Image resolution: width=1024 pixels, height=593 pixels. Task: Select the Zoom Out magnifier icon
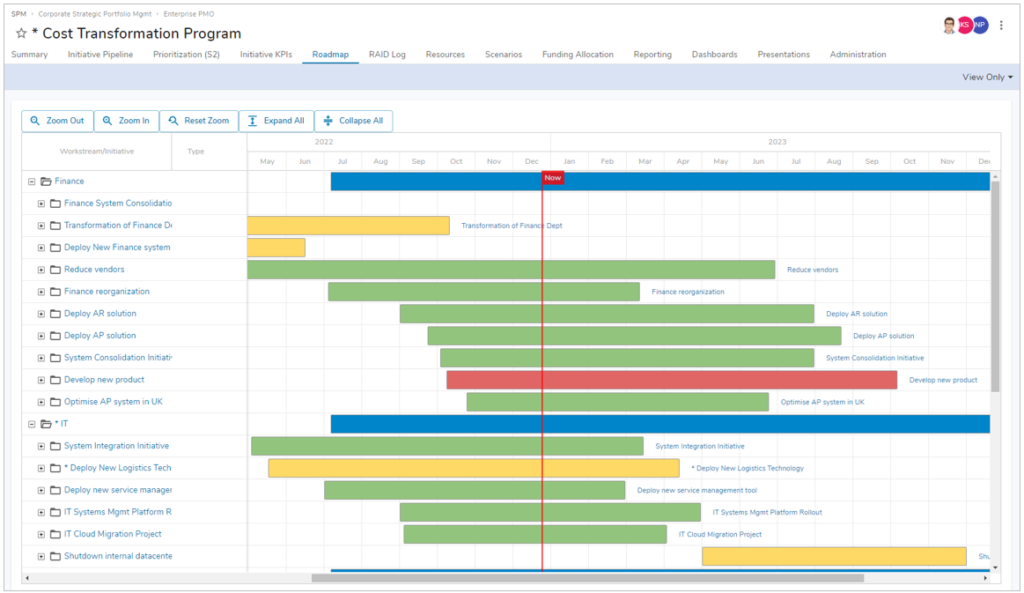35,120
